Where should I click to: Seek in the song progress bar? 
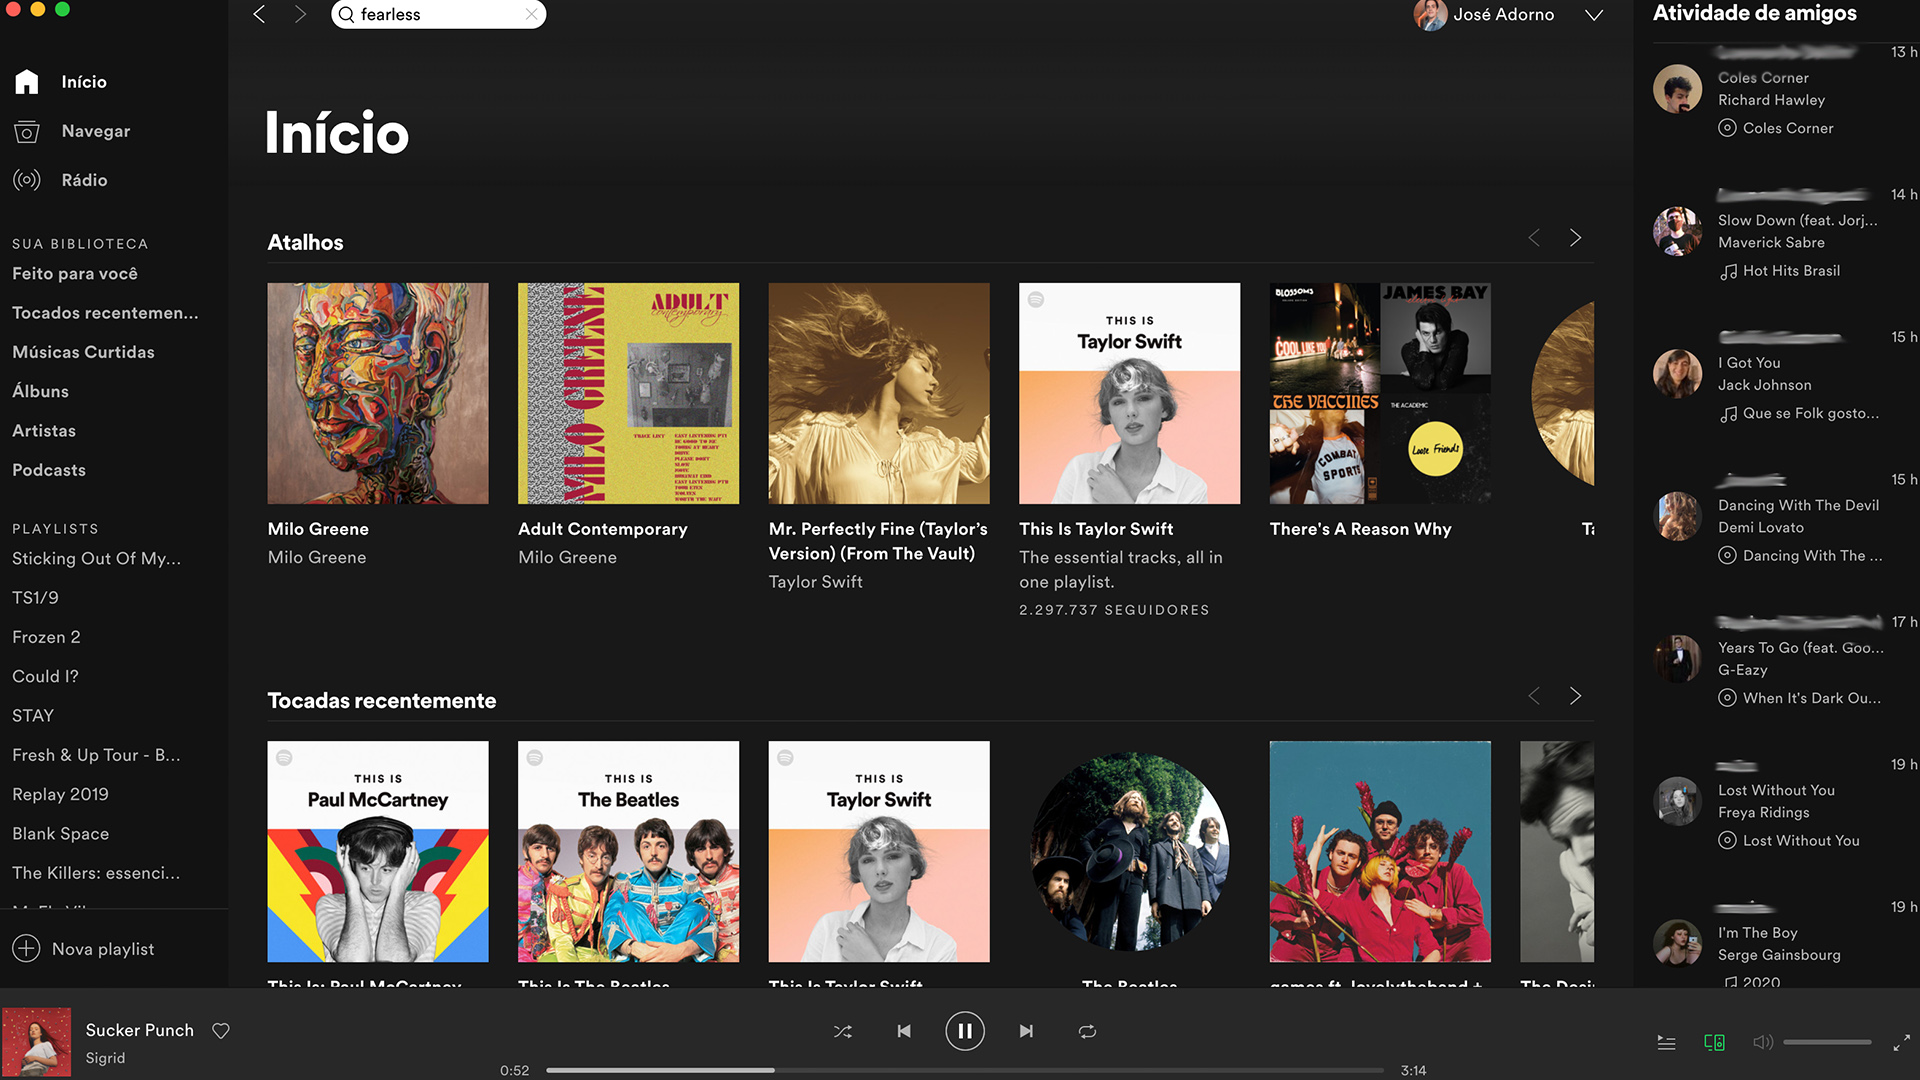(x=965, y=1070)
